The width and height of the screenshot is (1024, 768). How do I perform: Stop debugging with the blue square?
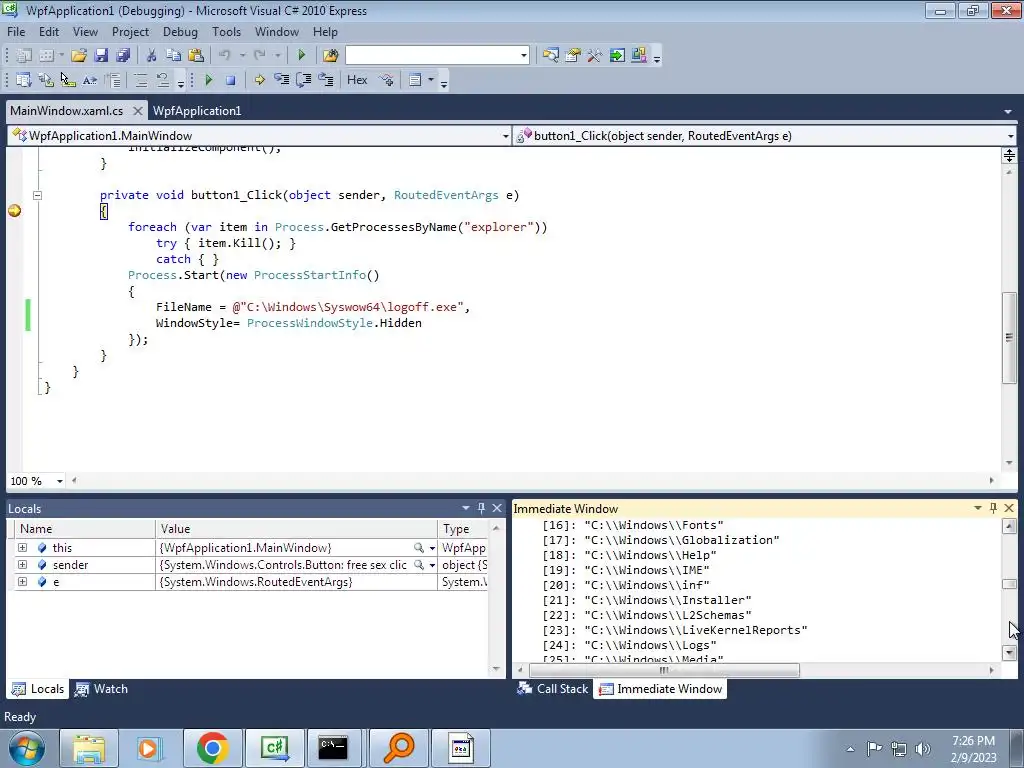click(x=230, y=80)
